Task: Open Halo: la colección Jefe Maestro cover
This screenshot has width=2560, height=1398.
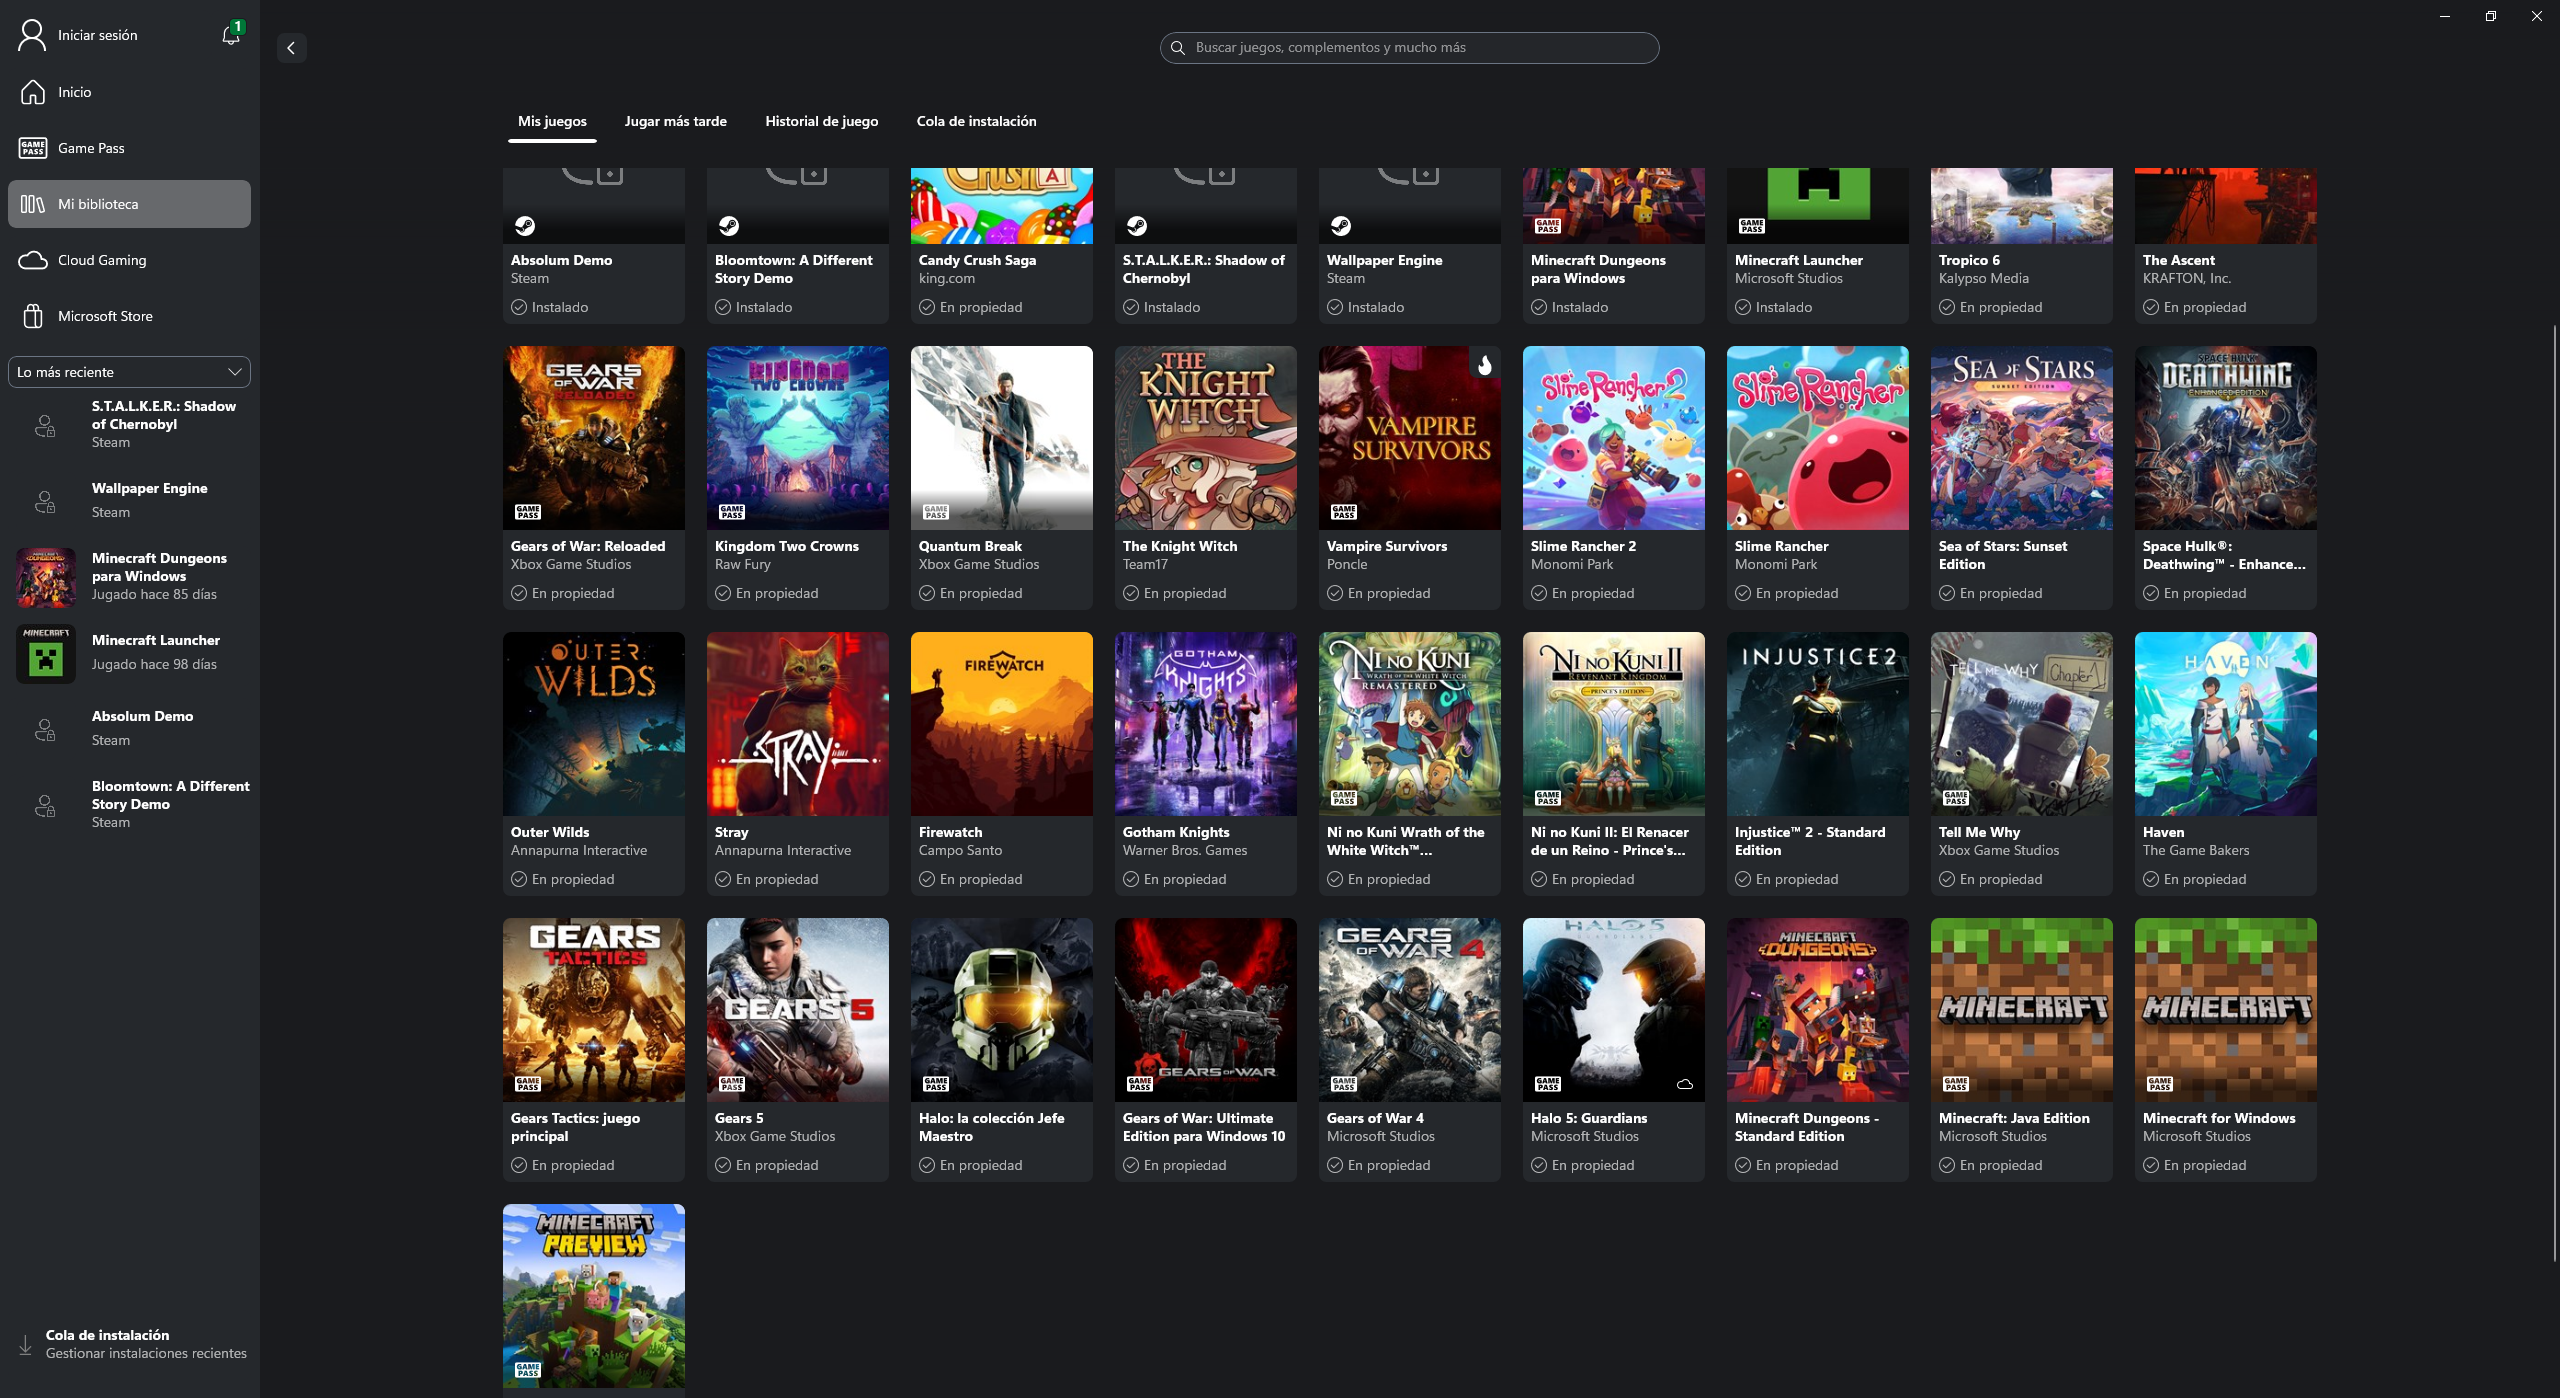Action: click(1002, 1010)
